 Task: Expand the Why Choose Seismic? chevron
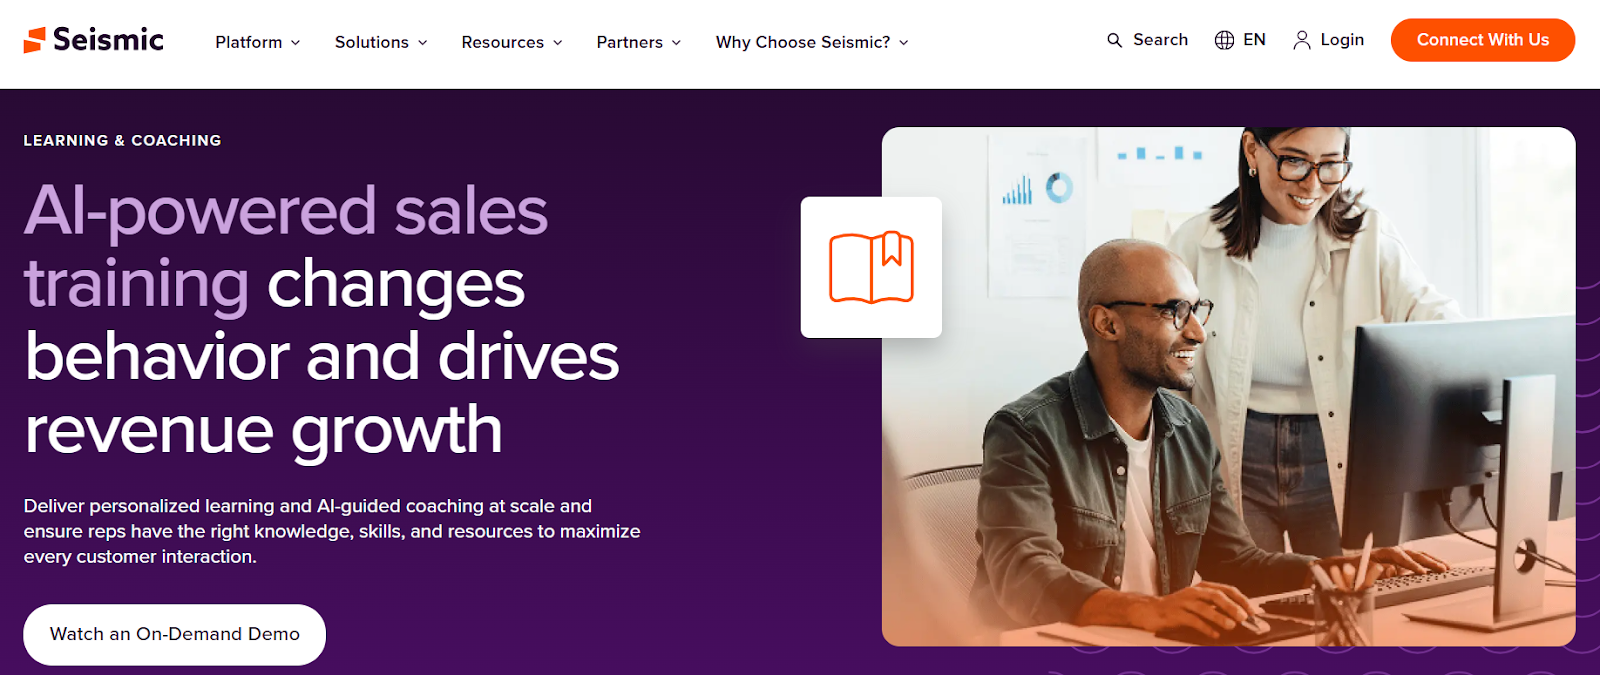[904, 43]
